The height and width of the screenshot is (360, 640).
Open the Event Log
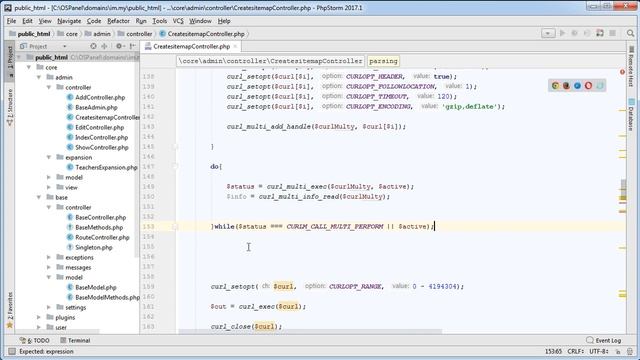[604, 340]
